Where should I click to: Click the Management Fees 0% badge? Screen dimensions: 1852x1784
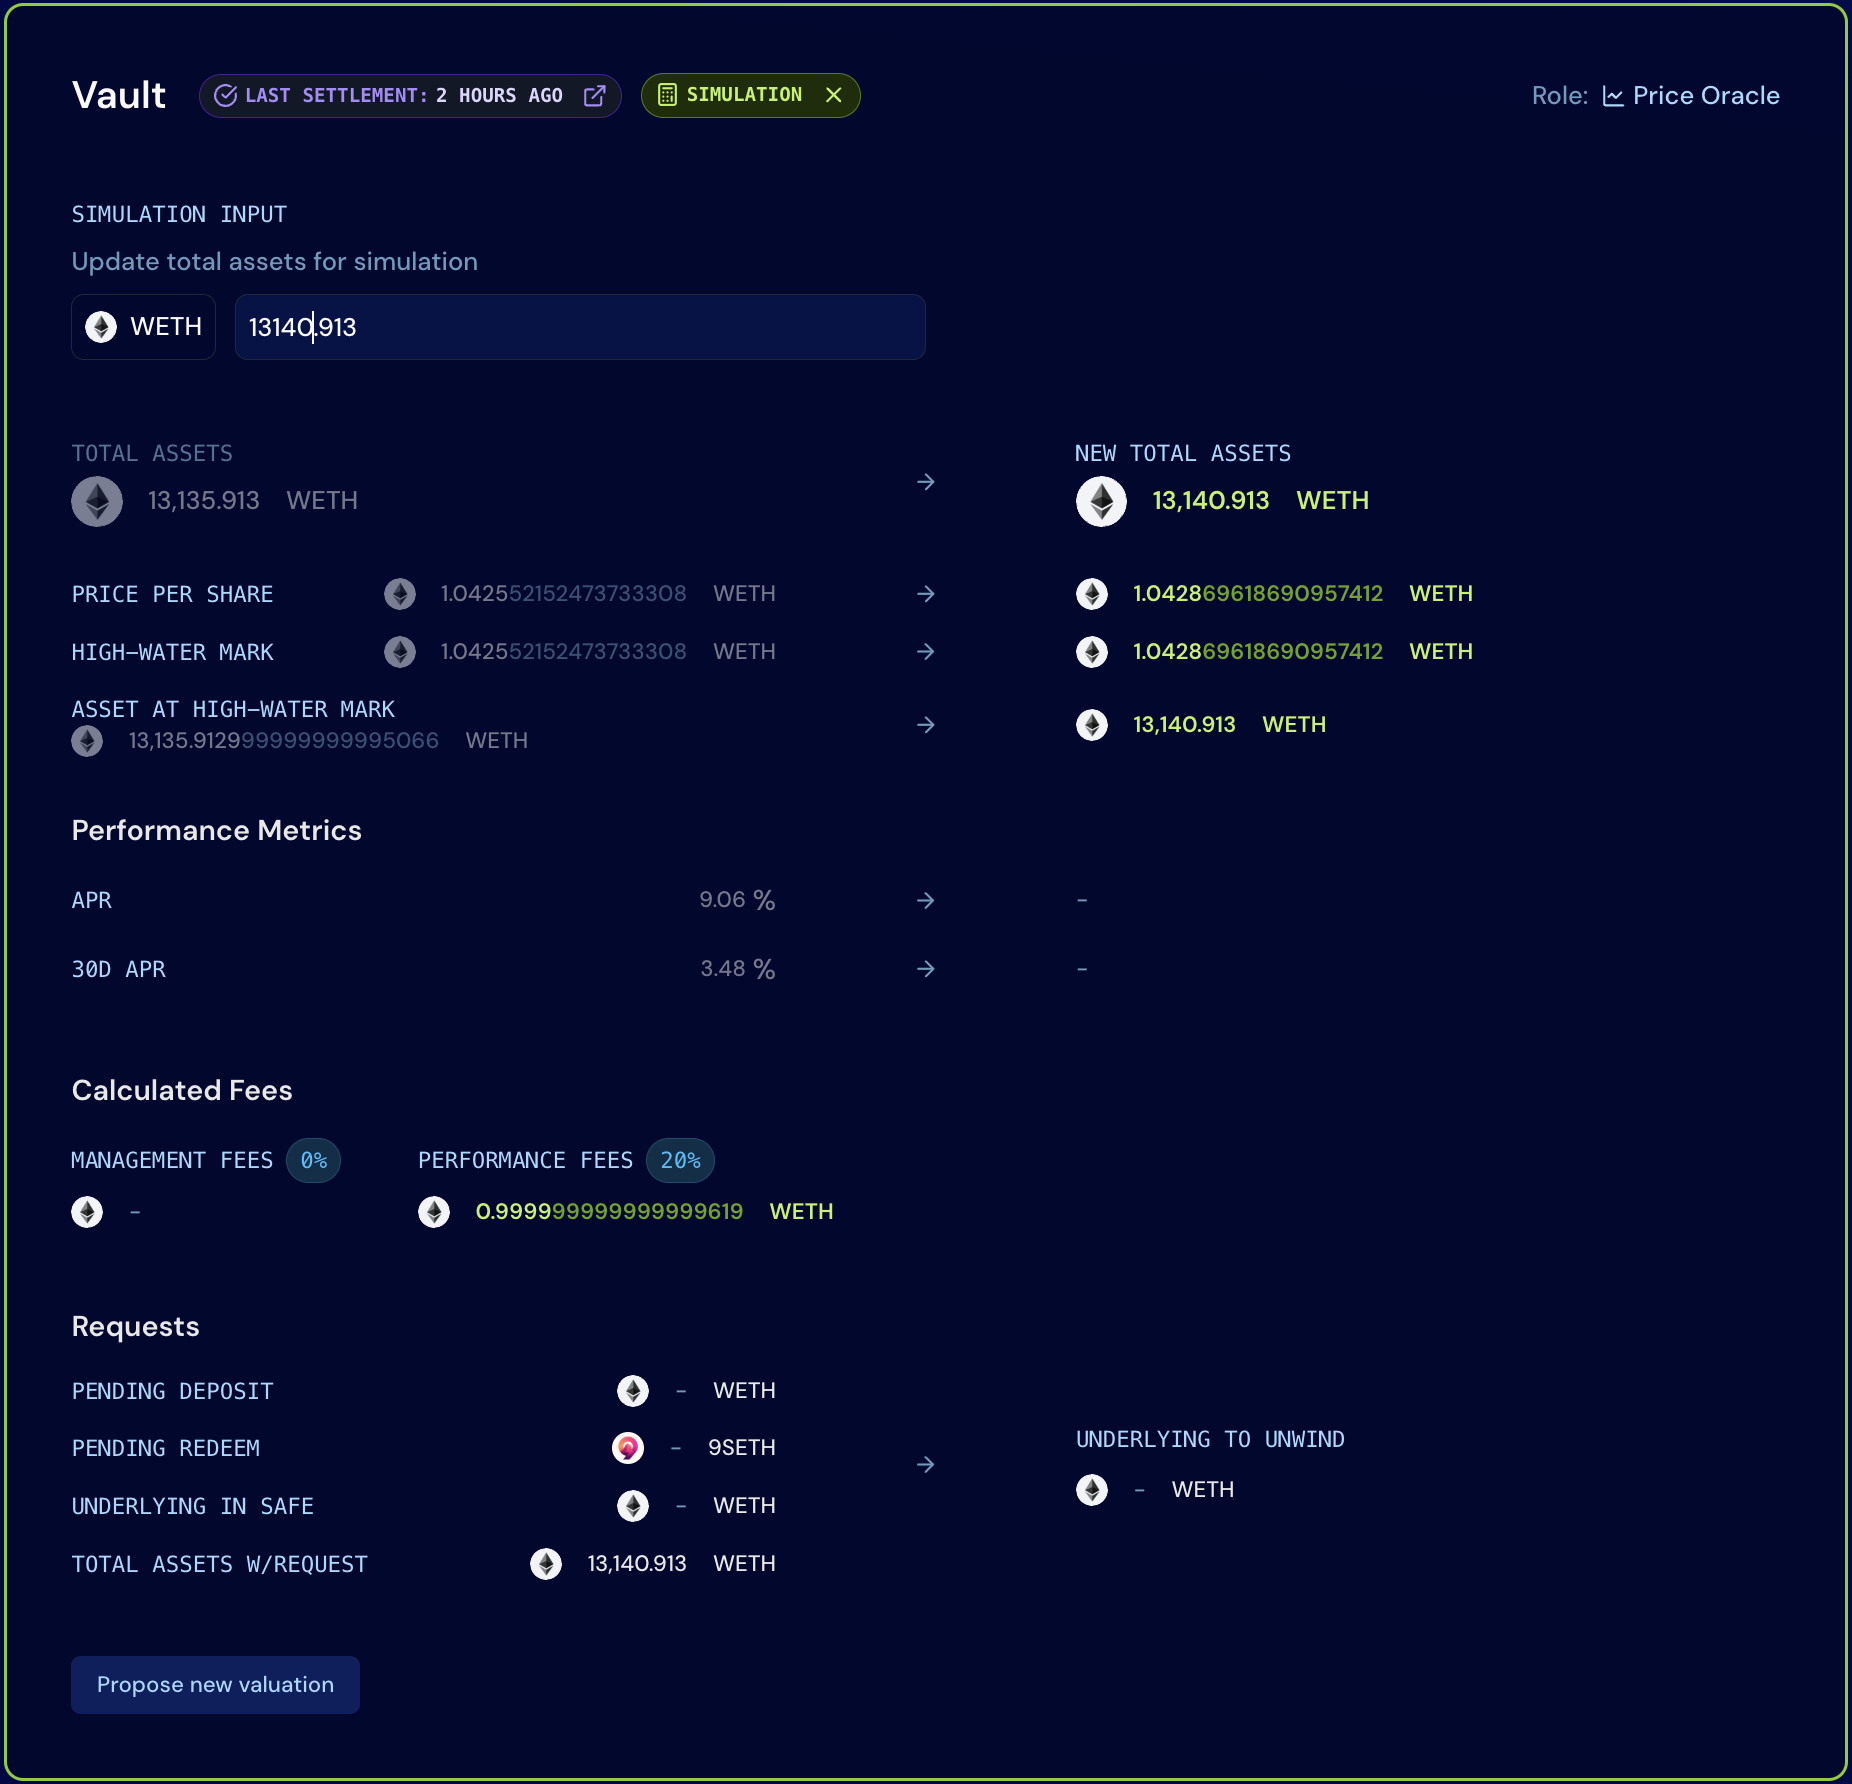click(314, 1161)
